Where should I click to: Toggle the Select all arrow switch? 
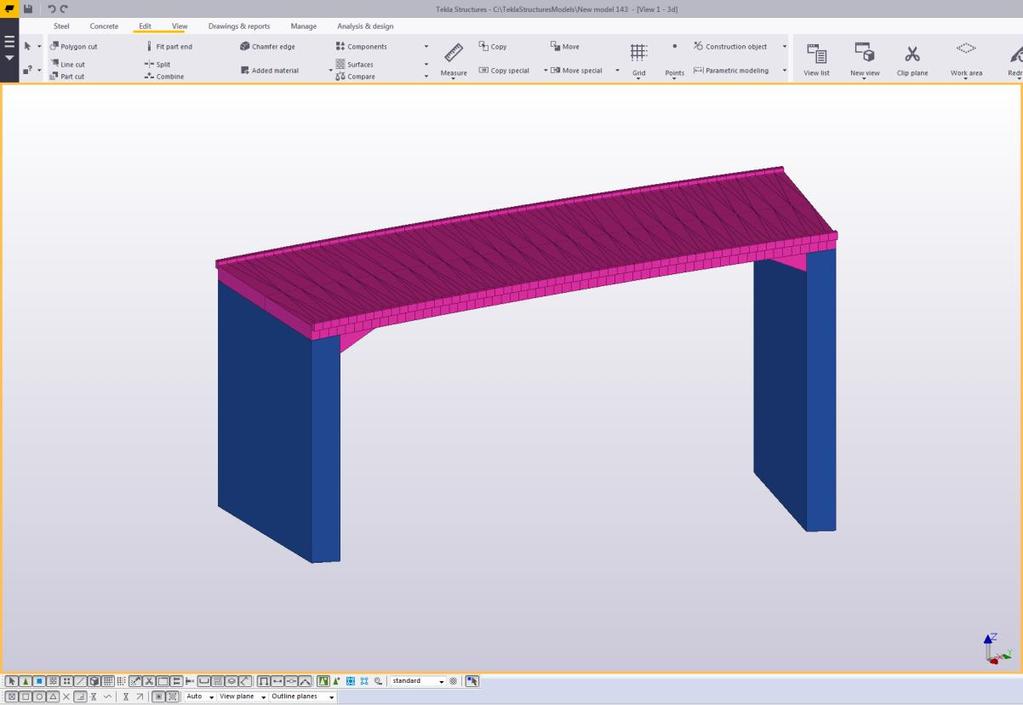(11, 681)
